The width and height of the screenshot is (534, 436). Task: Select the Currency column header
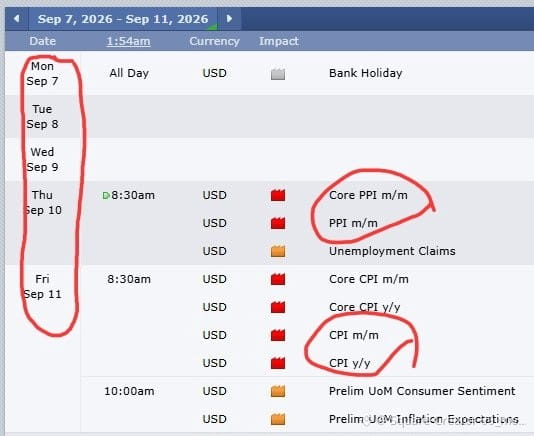pyautogui.click(x=215, y=41)
